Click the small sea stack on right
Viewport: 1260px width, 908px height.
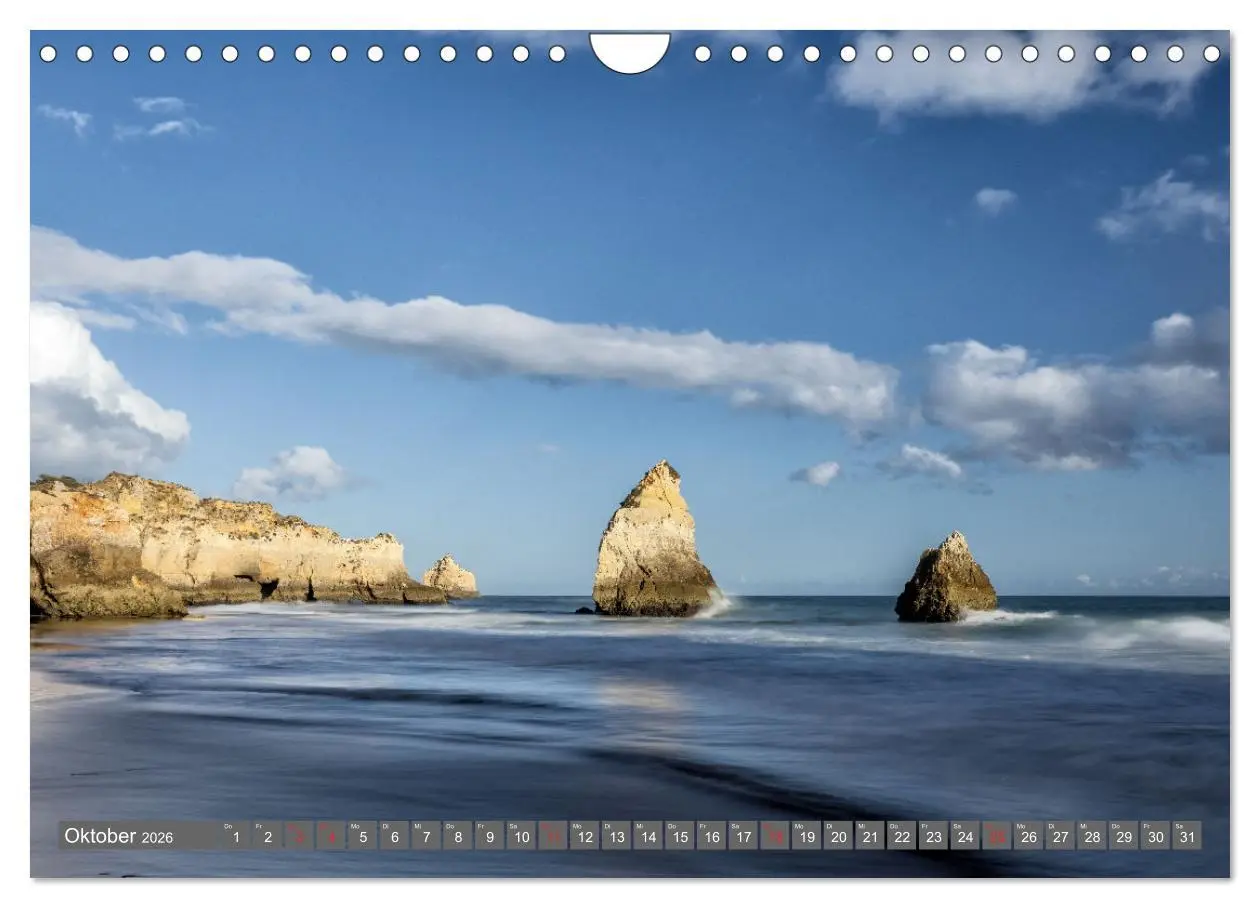pyautogui.click(x=945, y=578)
